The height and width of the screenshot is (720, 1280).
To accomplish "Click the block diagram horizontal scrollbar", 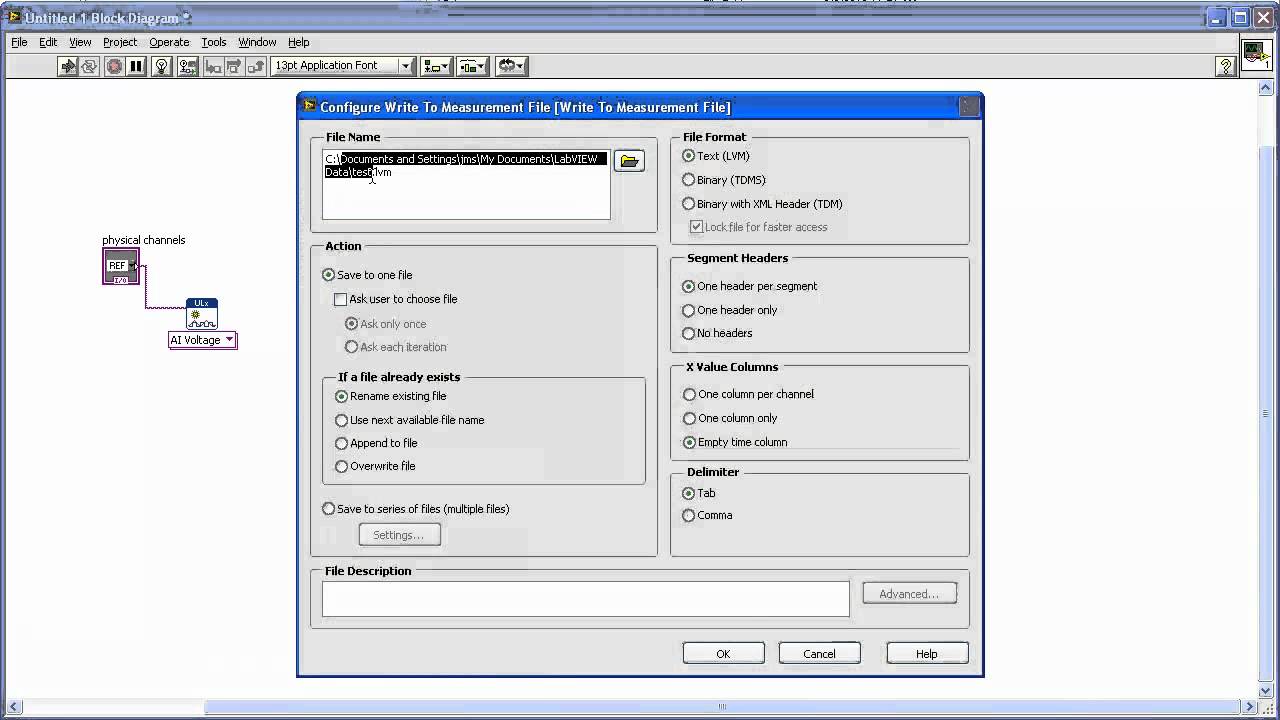I will click(x=722, y=707).
